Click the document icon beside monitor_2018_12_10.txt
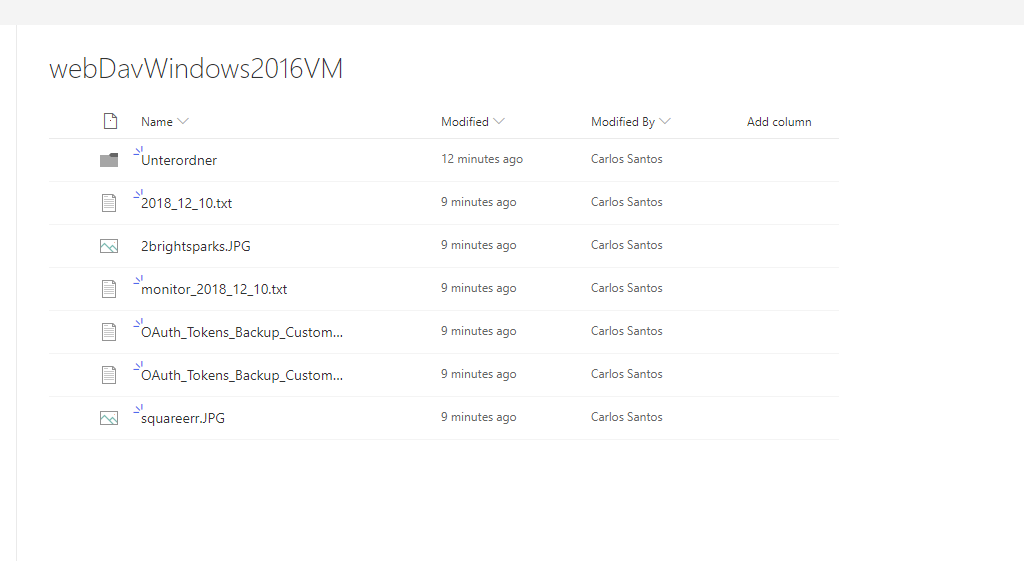 109,289
